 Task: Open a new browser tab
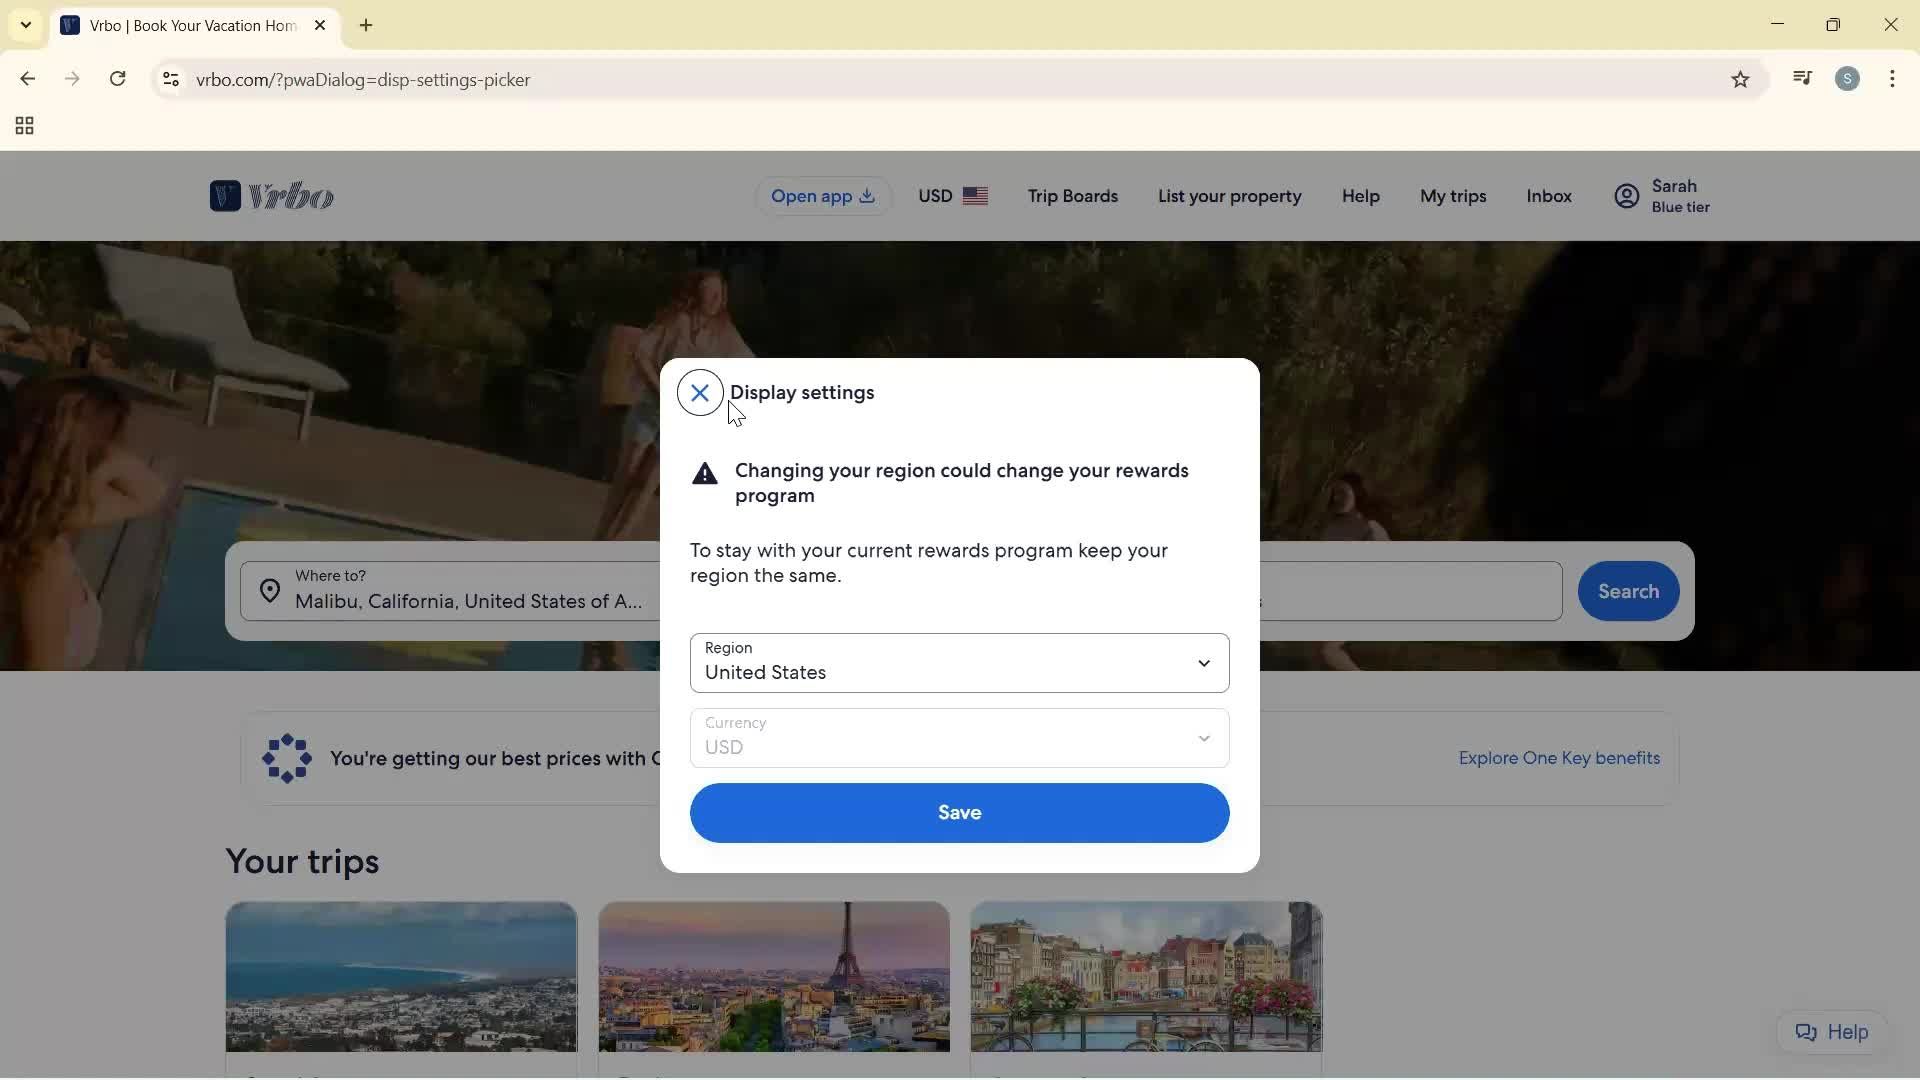click(366, 25)
